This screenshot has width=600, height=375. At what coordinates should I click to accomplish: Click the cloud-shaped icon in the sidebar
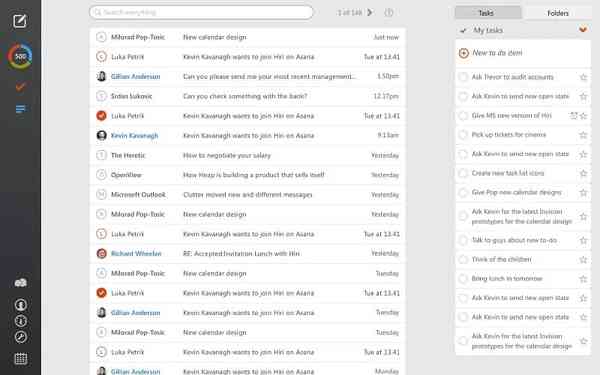point(20,283)
